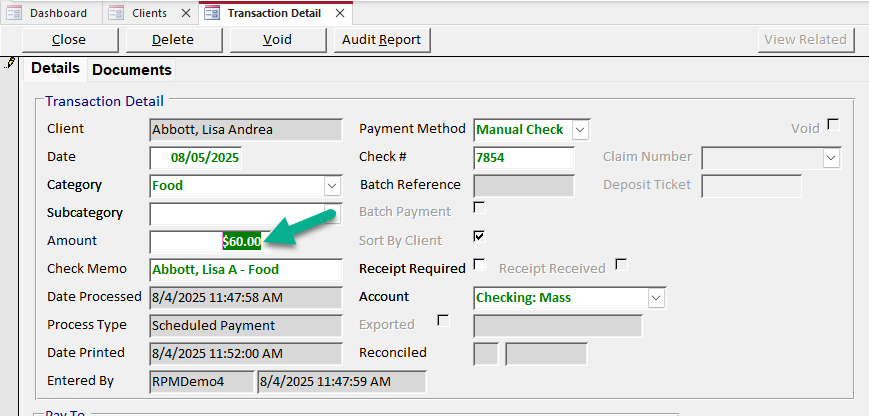Click the Audit Report button
This screenshot has width=869, height=416.
click(381, 40)
